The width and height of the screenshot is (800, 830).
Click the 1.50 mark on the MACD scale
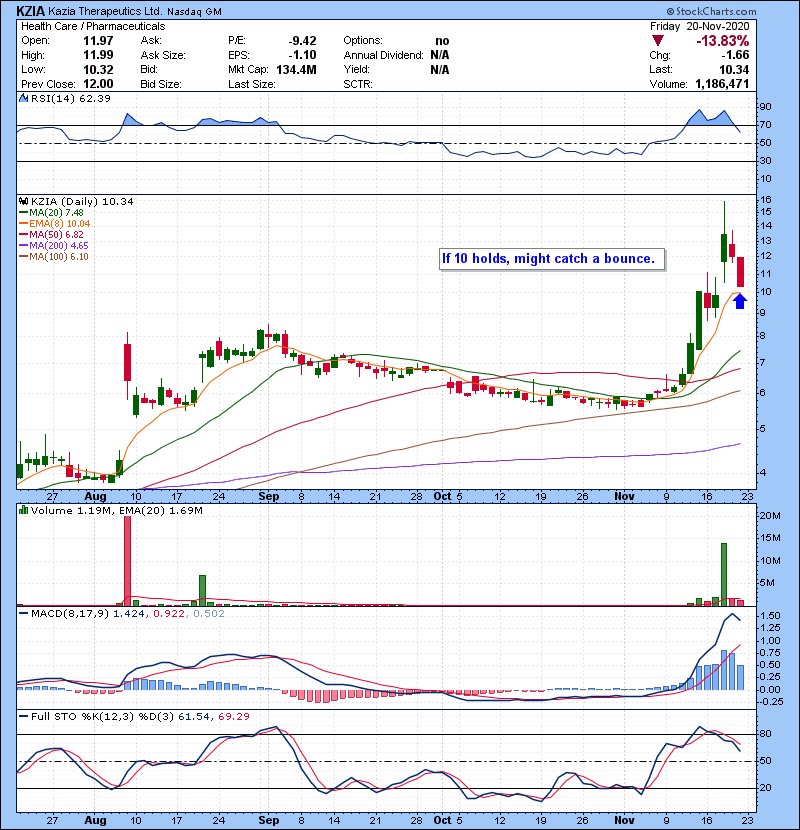770,616
